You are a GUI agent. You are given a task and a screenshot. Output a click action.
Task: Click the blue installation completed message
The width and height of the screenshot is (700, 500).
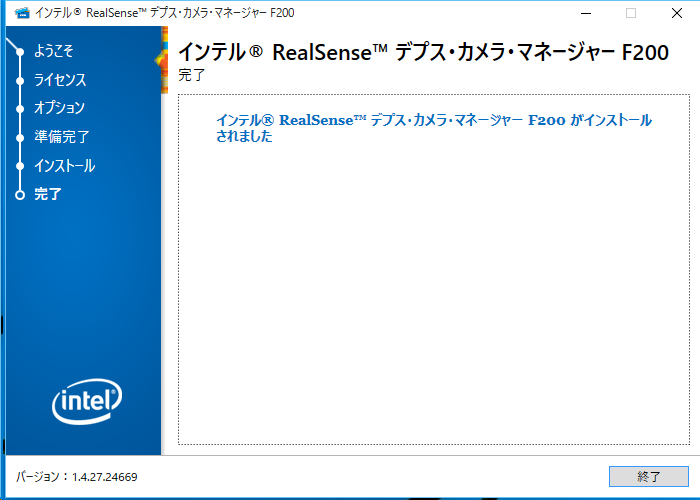[x=434, y=128]
